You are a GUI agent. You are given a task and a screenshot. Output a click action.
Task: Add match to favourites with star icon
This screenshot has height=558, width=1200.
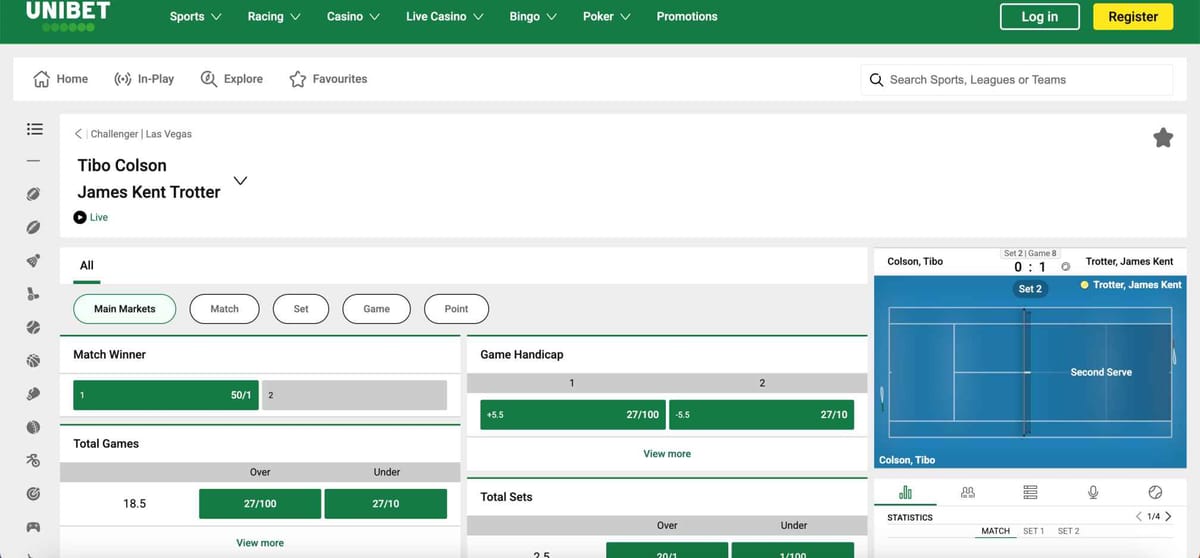(x=1163, y=138)
